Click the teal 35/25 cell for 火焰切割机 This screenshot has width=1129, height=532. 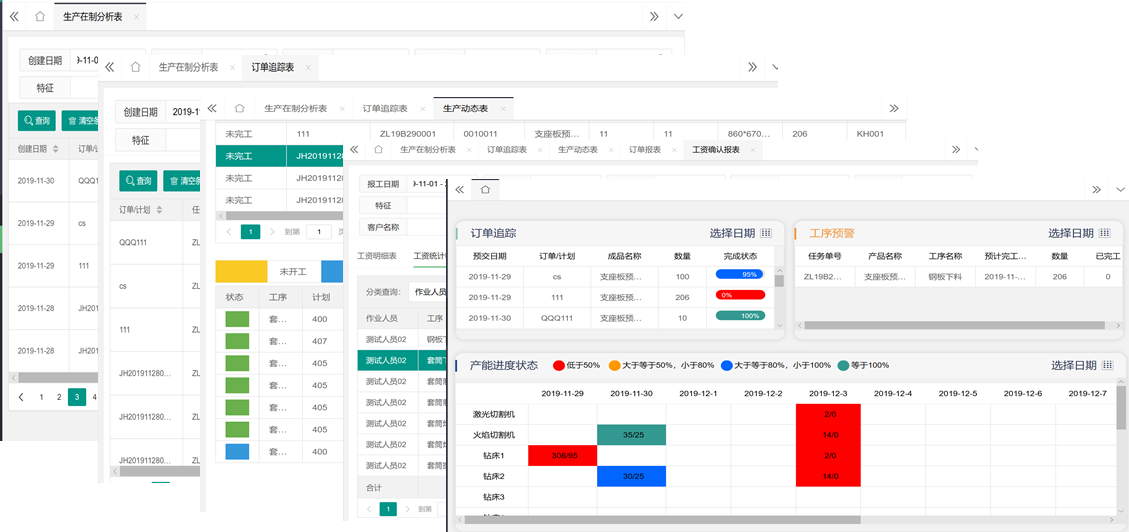(x=632, y=435)
